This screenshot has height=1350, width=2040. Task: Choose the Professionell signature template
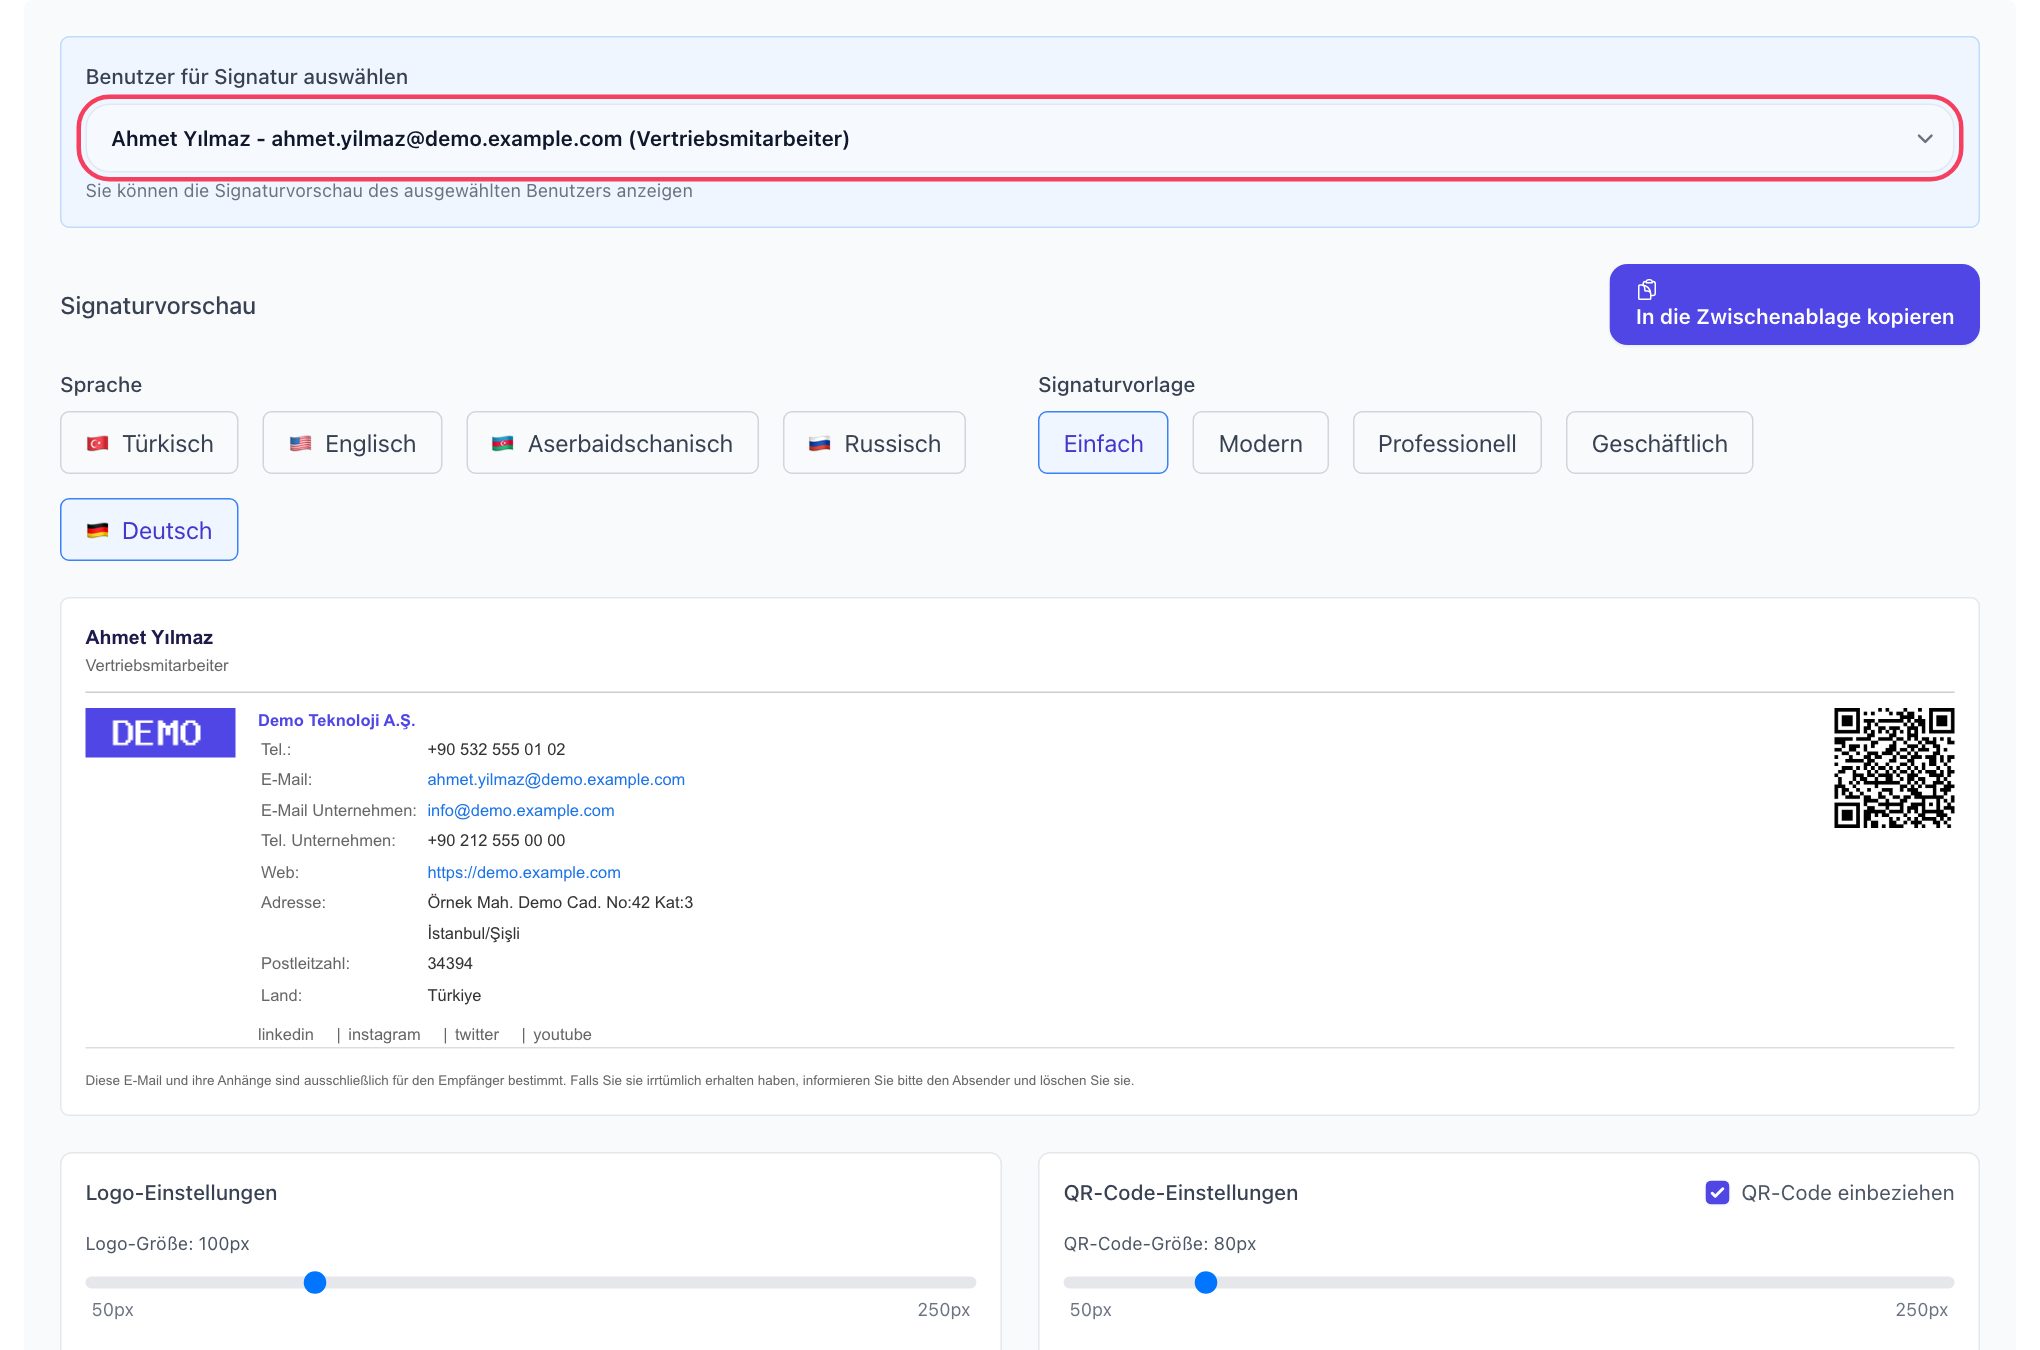click(1447, 442)
